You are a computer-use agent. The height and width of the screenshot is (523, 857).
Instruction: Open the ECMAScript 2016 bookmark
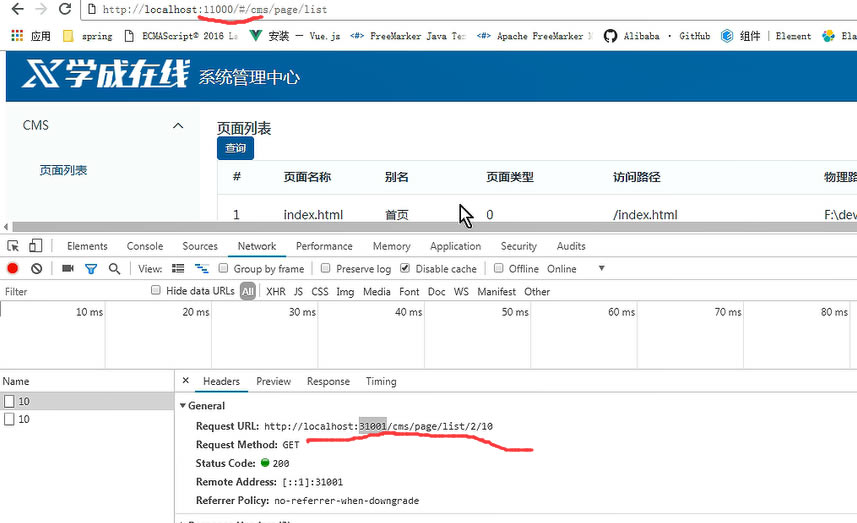click(x=180, y=36)
